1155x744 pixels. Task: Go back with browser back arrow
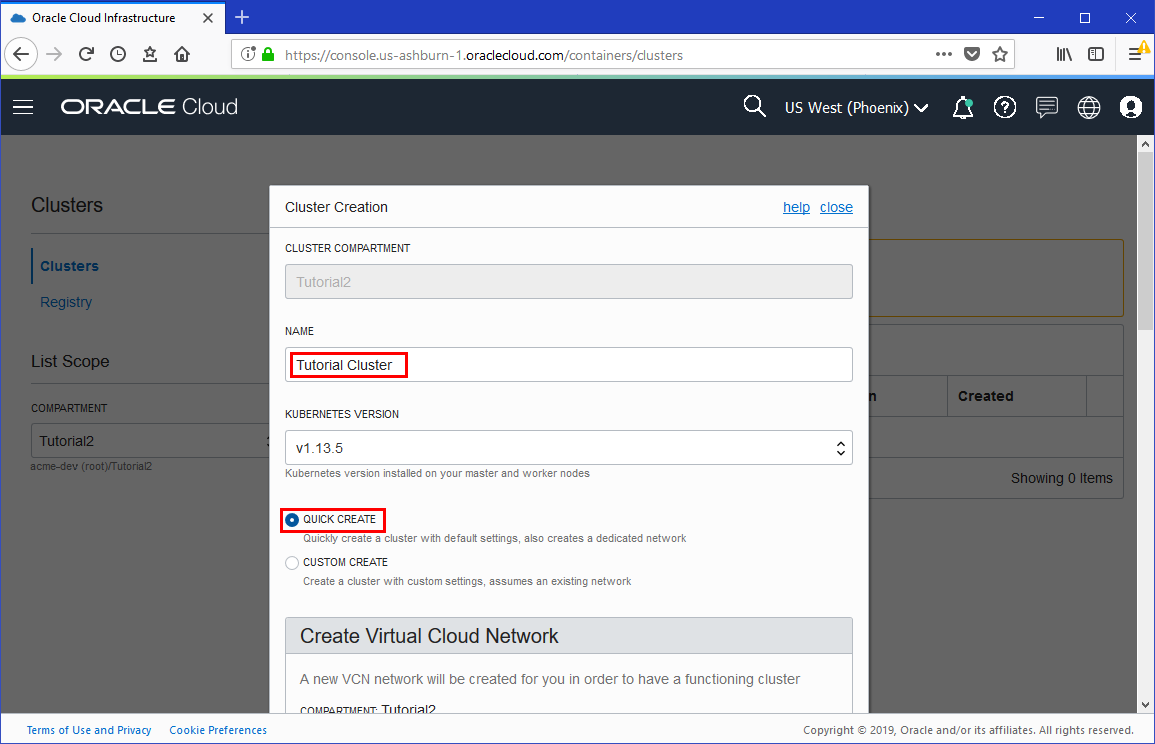click(21, 55)
